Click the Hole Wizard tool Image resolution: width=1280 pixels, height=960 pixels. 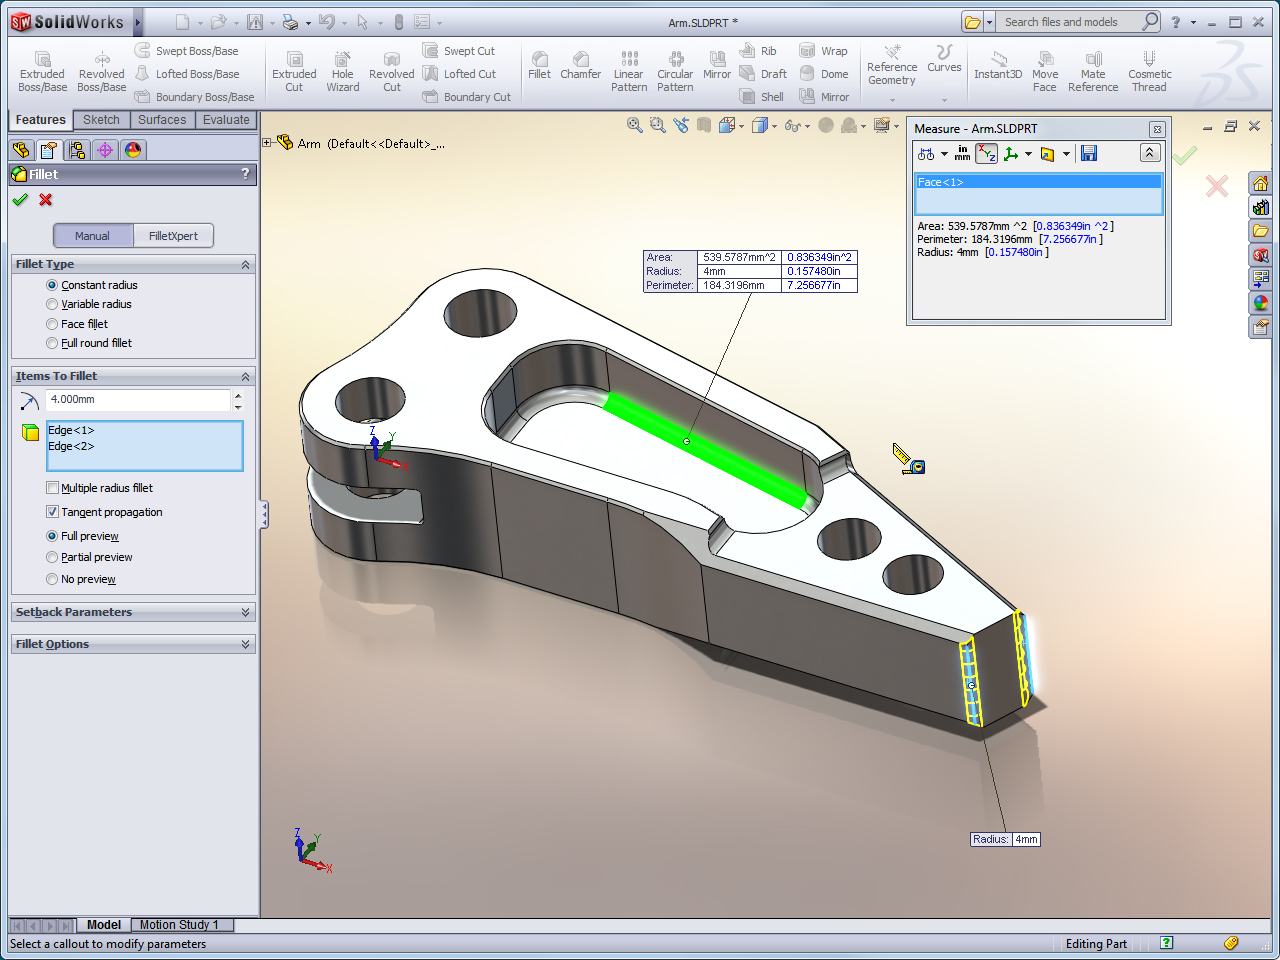pos(342,72)
